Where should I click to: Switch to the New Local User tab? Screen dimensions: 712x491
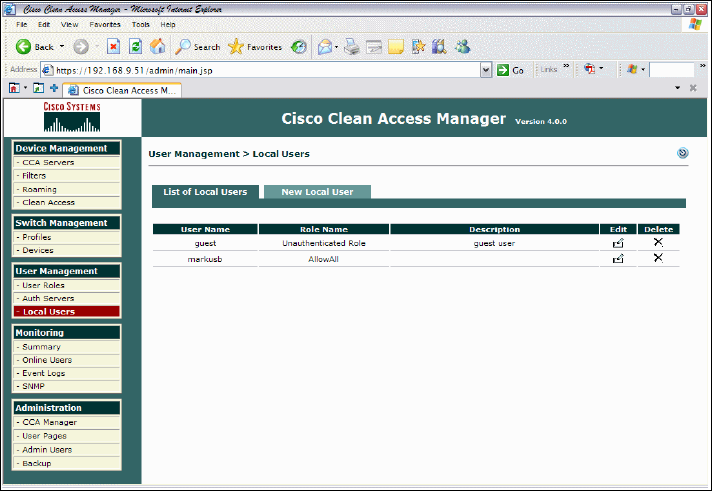[x=316, y=191]
